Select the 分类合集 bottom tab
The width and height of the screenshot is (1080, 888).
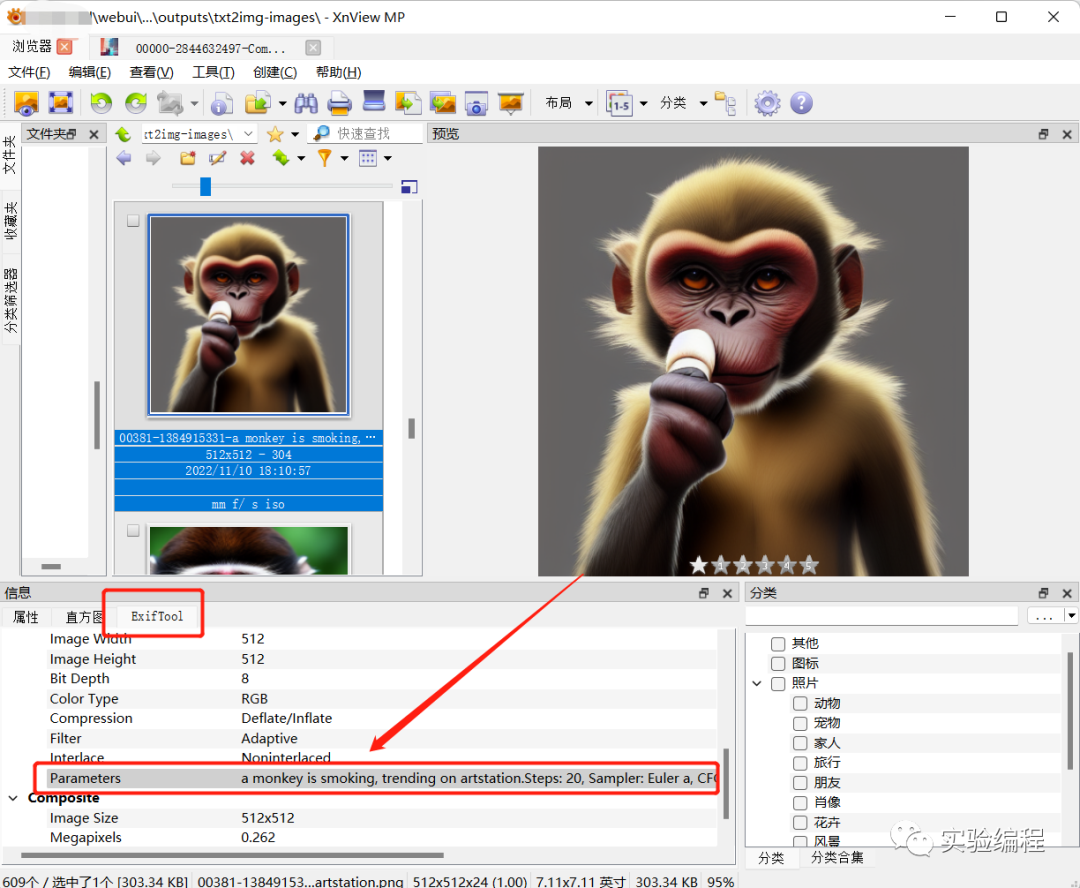836,858
